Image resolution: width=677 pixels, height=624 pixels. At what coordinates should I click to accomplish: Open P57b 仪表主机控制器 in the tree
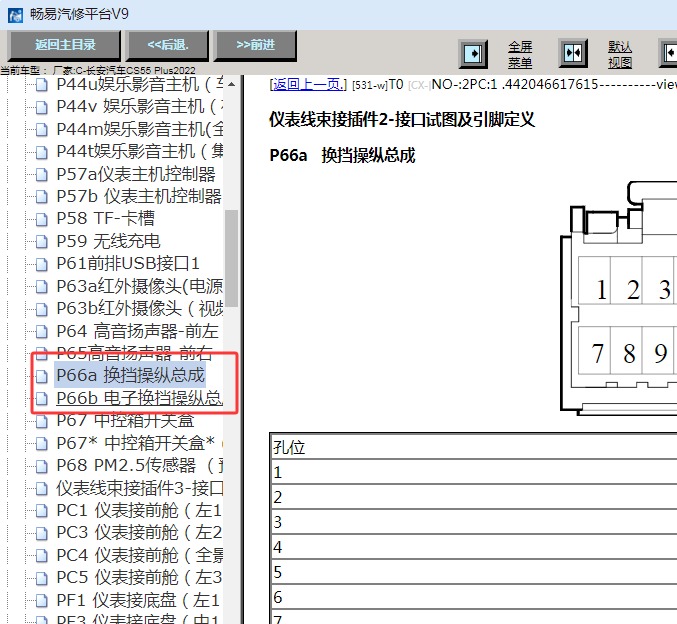click(x=139, y=196)
